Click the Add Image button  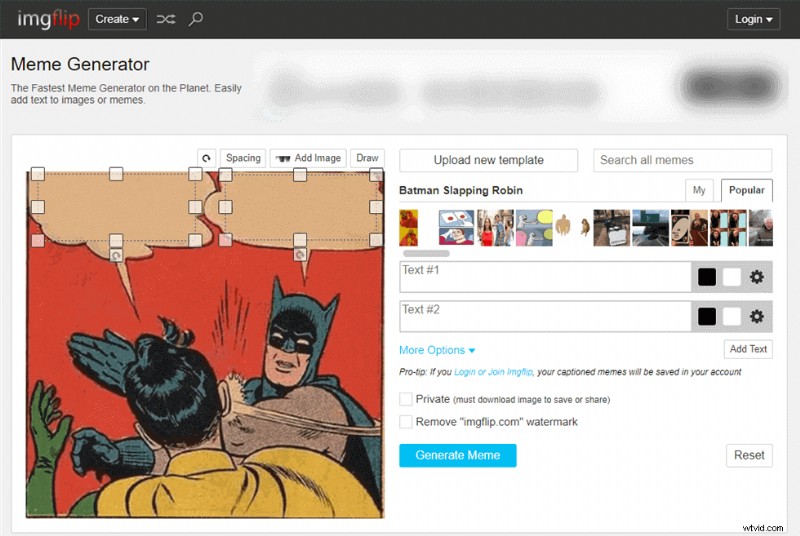(308, 158)
